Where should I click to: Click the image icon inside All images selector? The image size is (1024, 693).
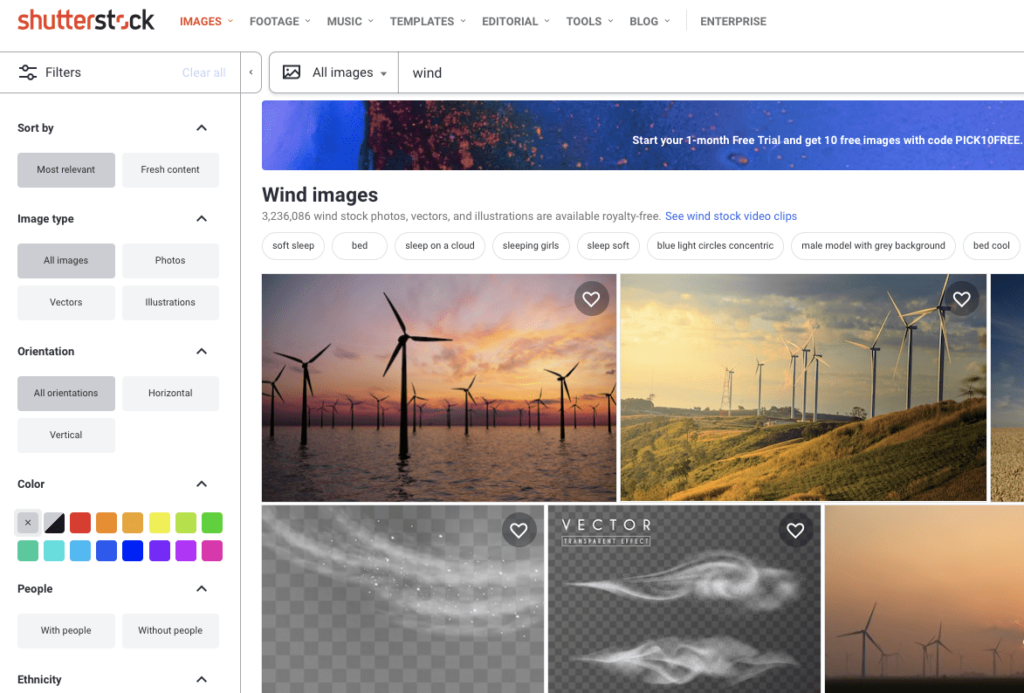click(291, 72)
